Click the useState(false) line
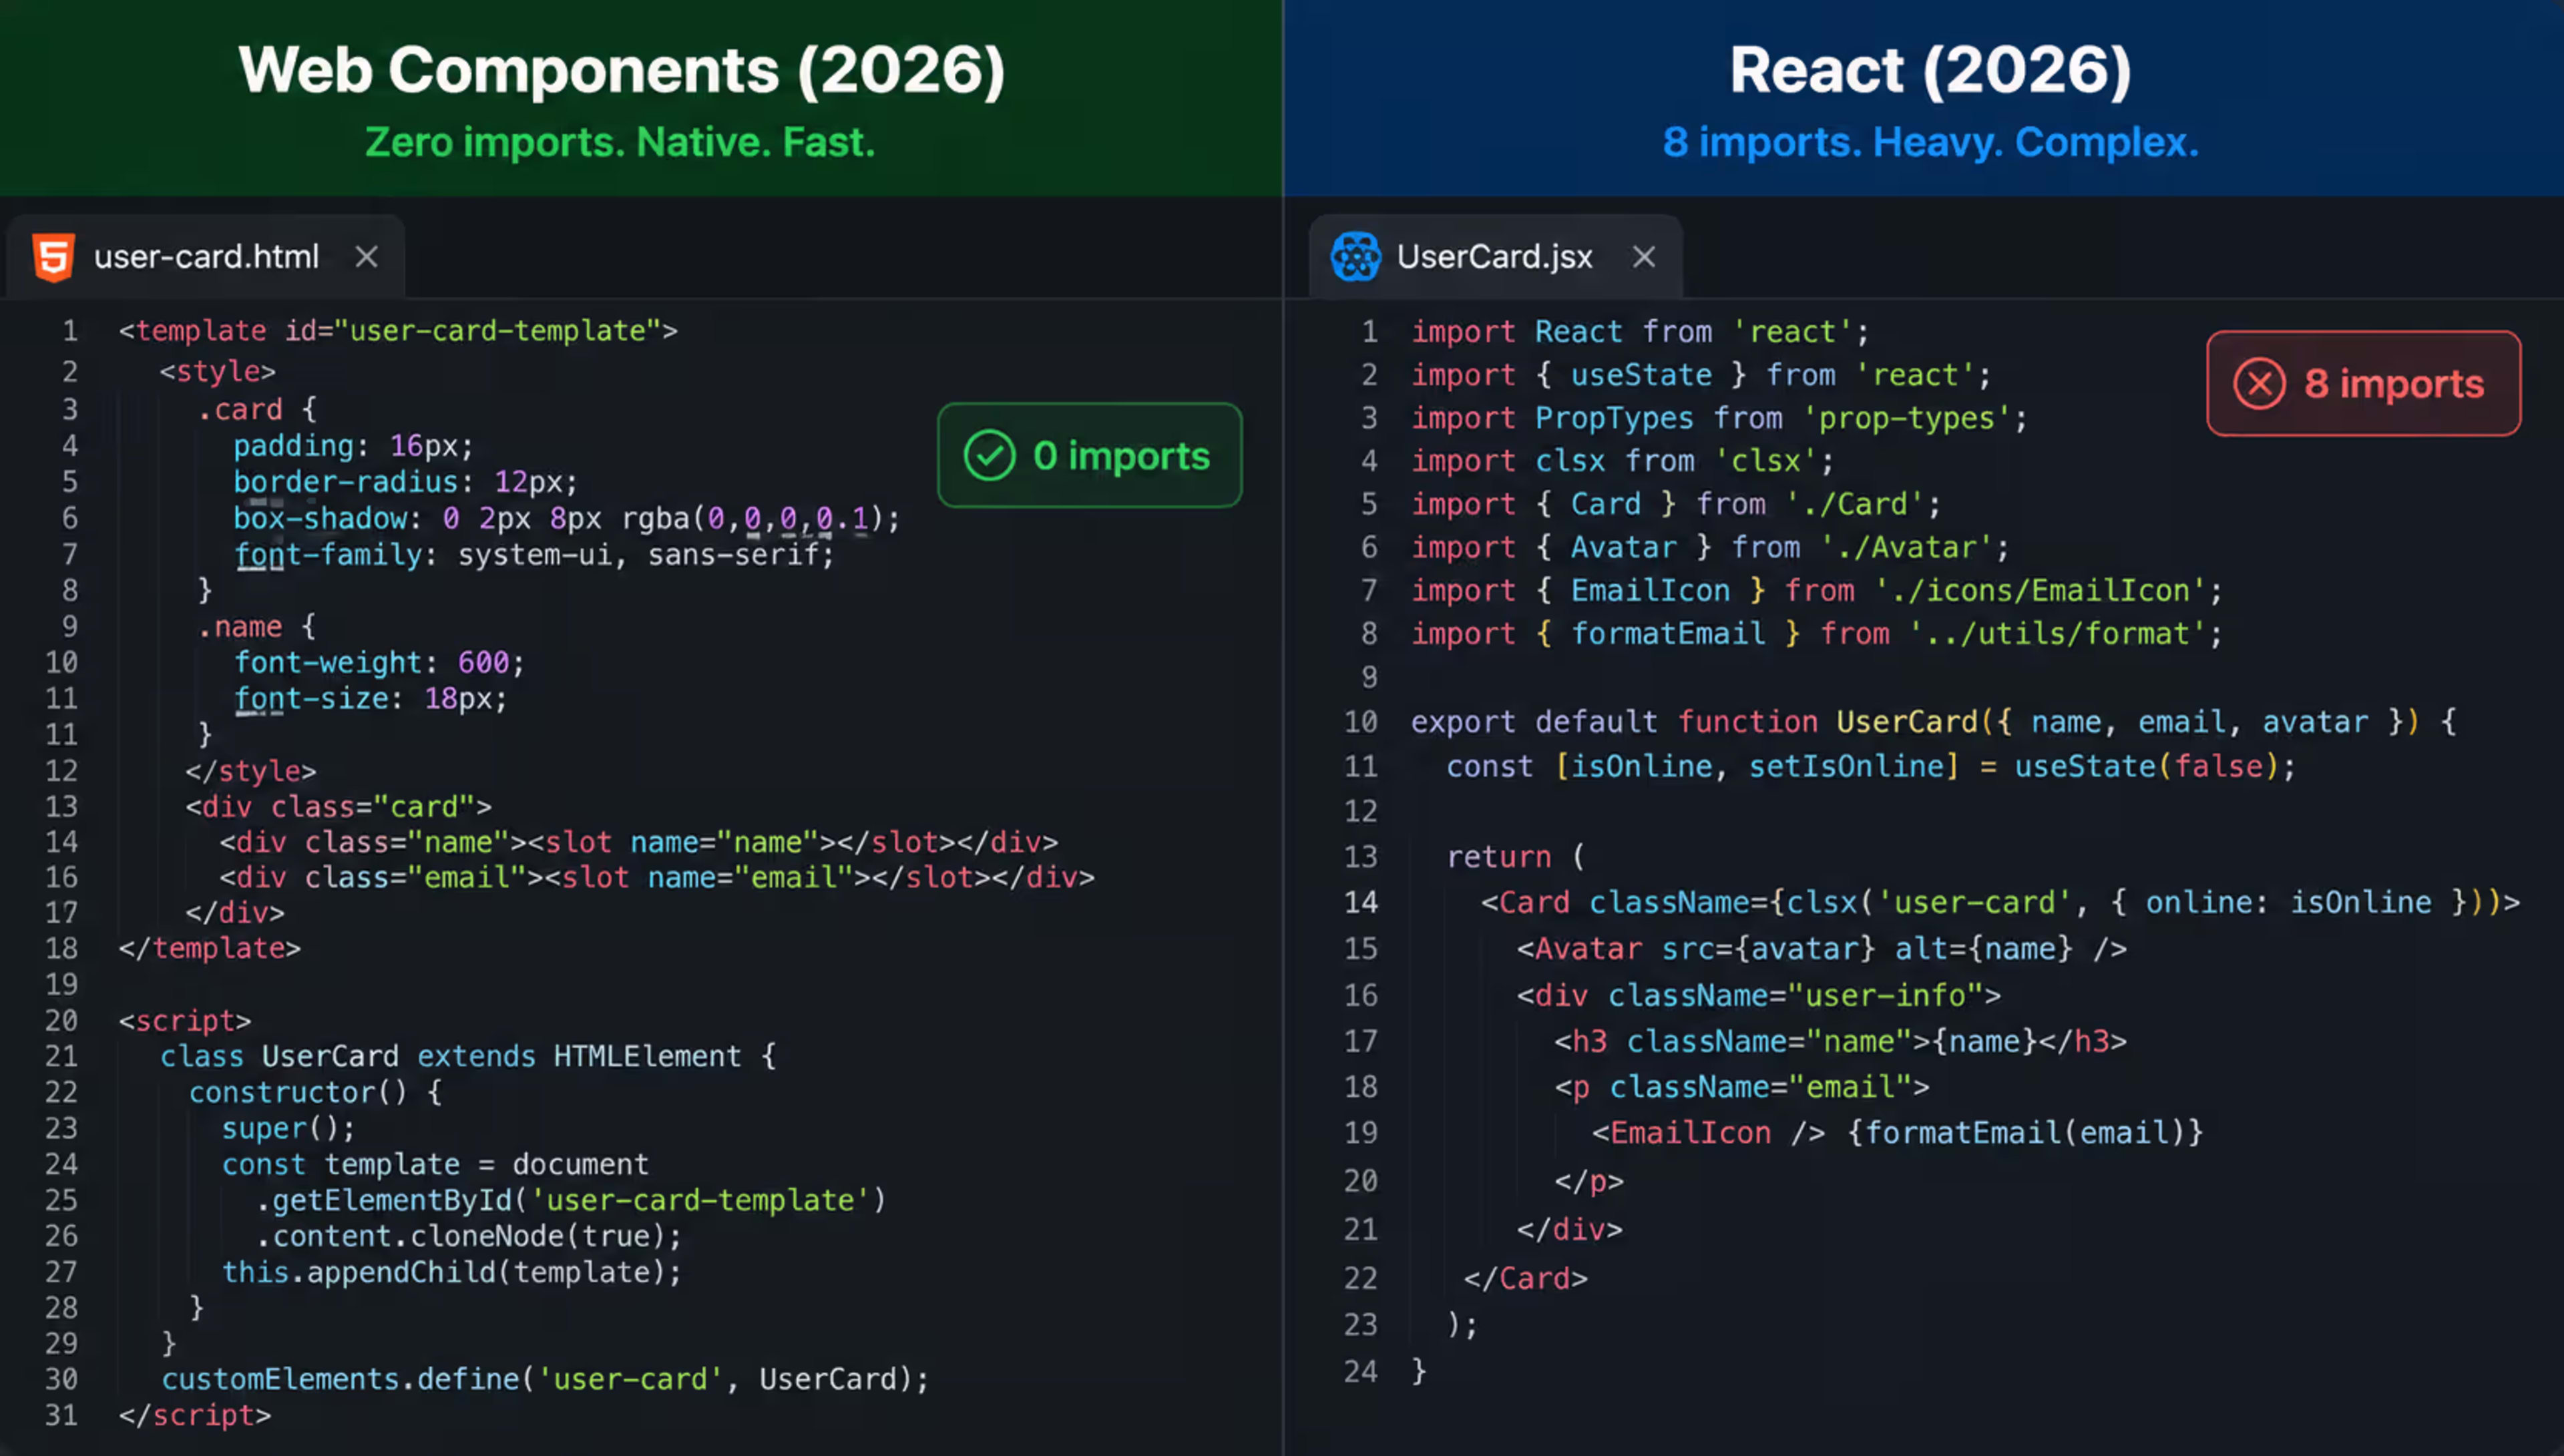 click(1871, 766)
